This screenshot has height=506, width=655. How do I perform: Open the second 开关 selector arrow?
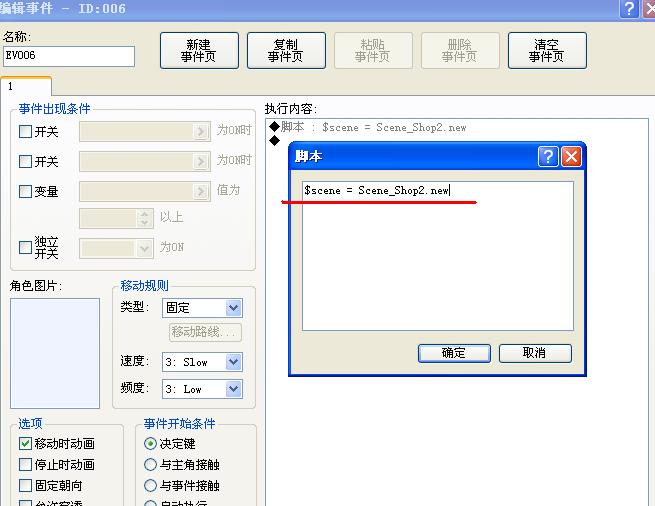pos(201,161)
